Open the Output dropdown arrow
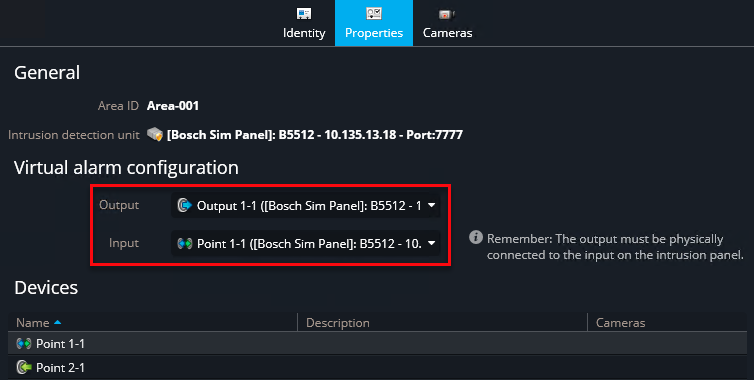754x380 pixels. [431, 205]
